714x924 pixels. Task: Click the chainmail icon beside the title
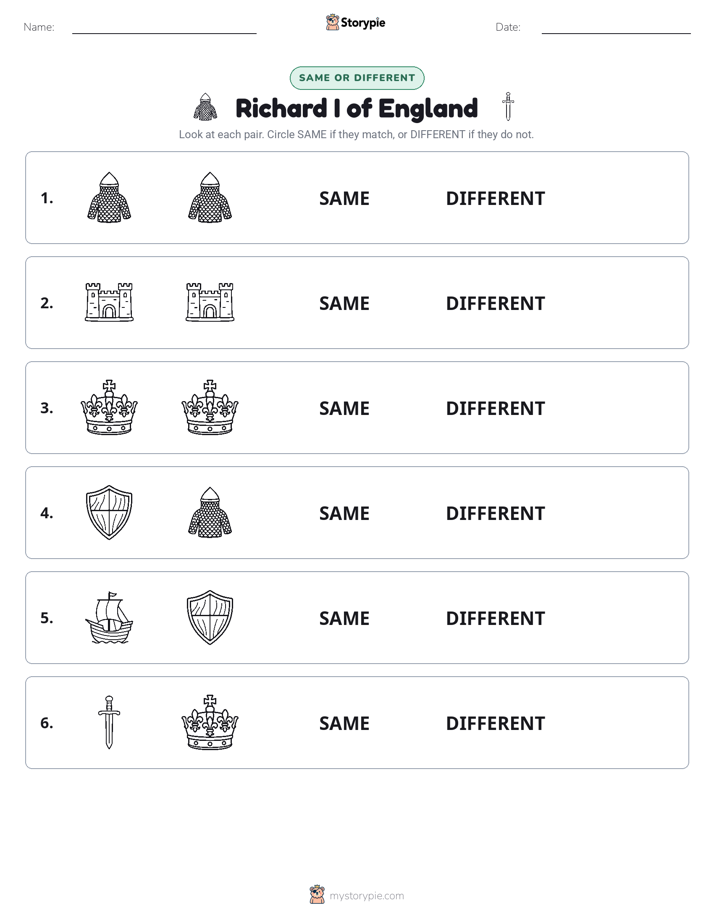(205, 107)
